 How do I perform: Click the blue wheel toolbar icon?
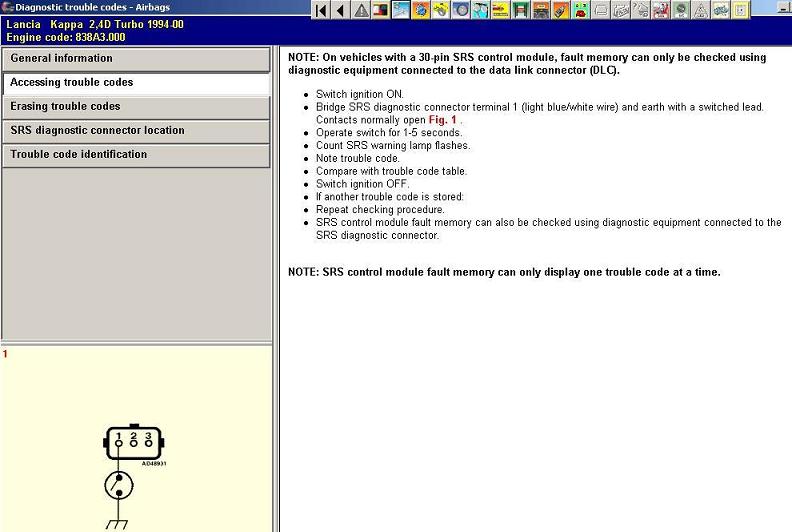click(461, 10)
